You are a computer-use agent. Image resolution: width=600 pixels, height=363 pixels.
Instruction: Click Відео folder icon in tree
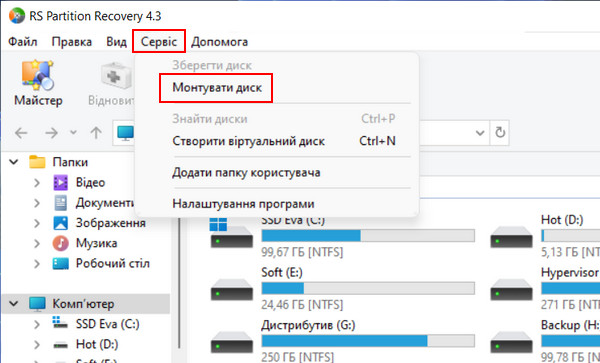coord(60,182)
